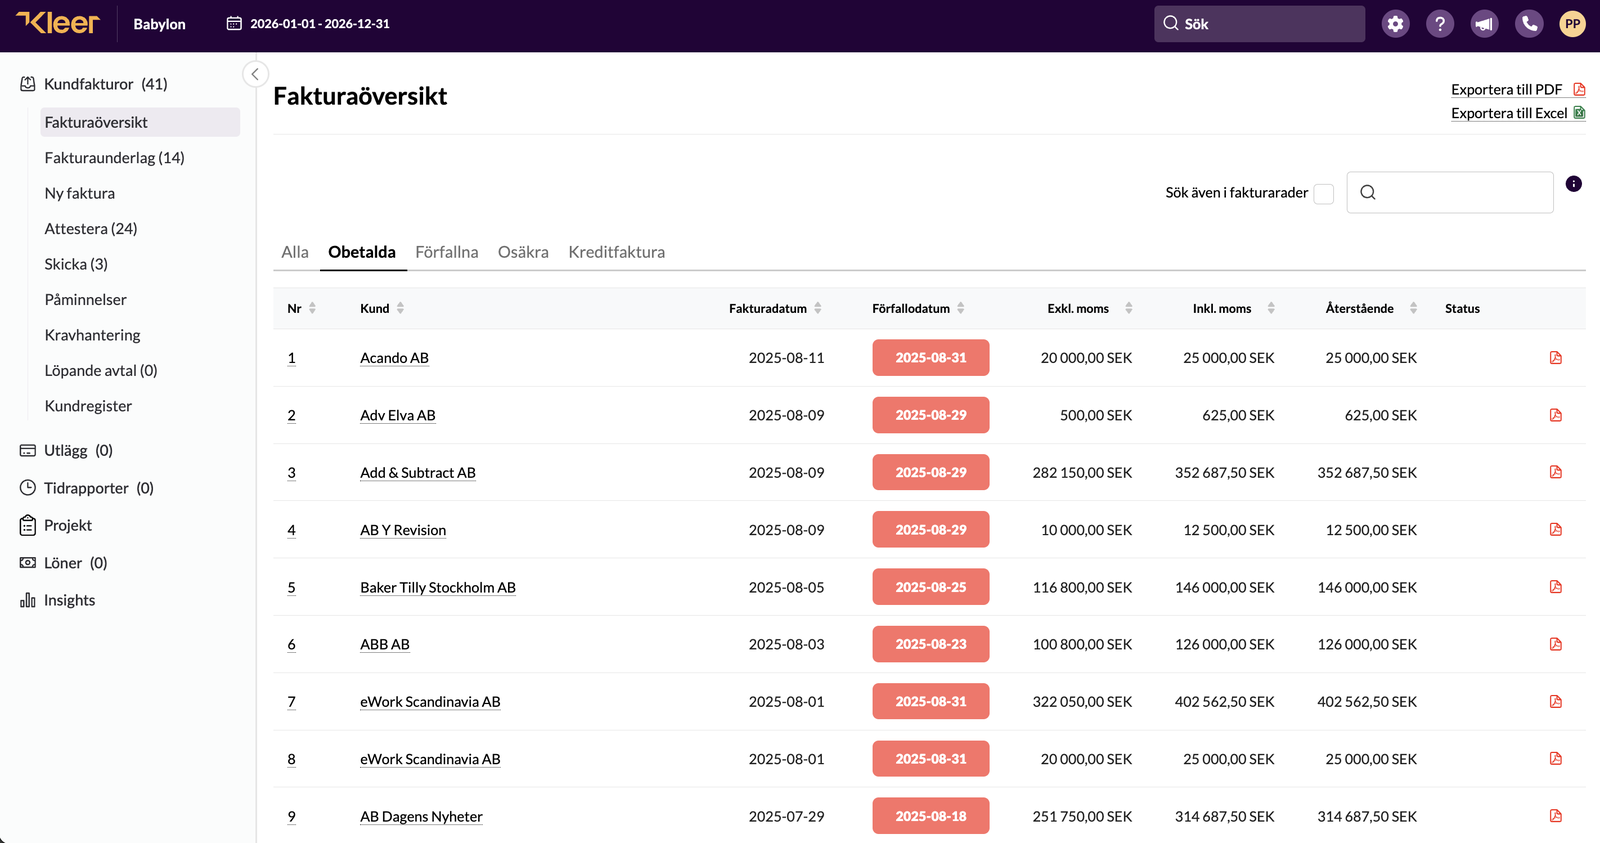Switch to the Förfallna tab

(447, 252)
